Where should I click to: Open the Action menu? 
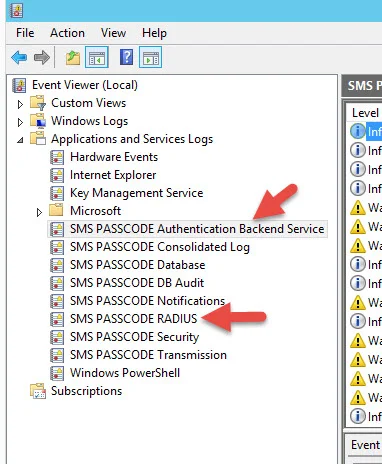pyautogui.click(x=67, y=33)
